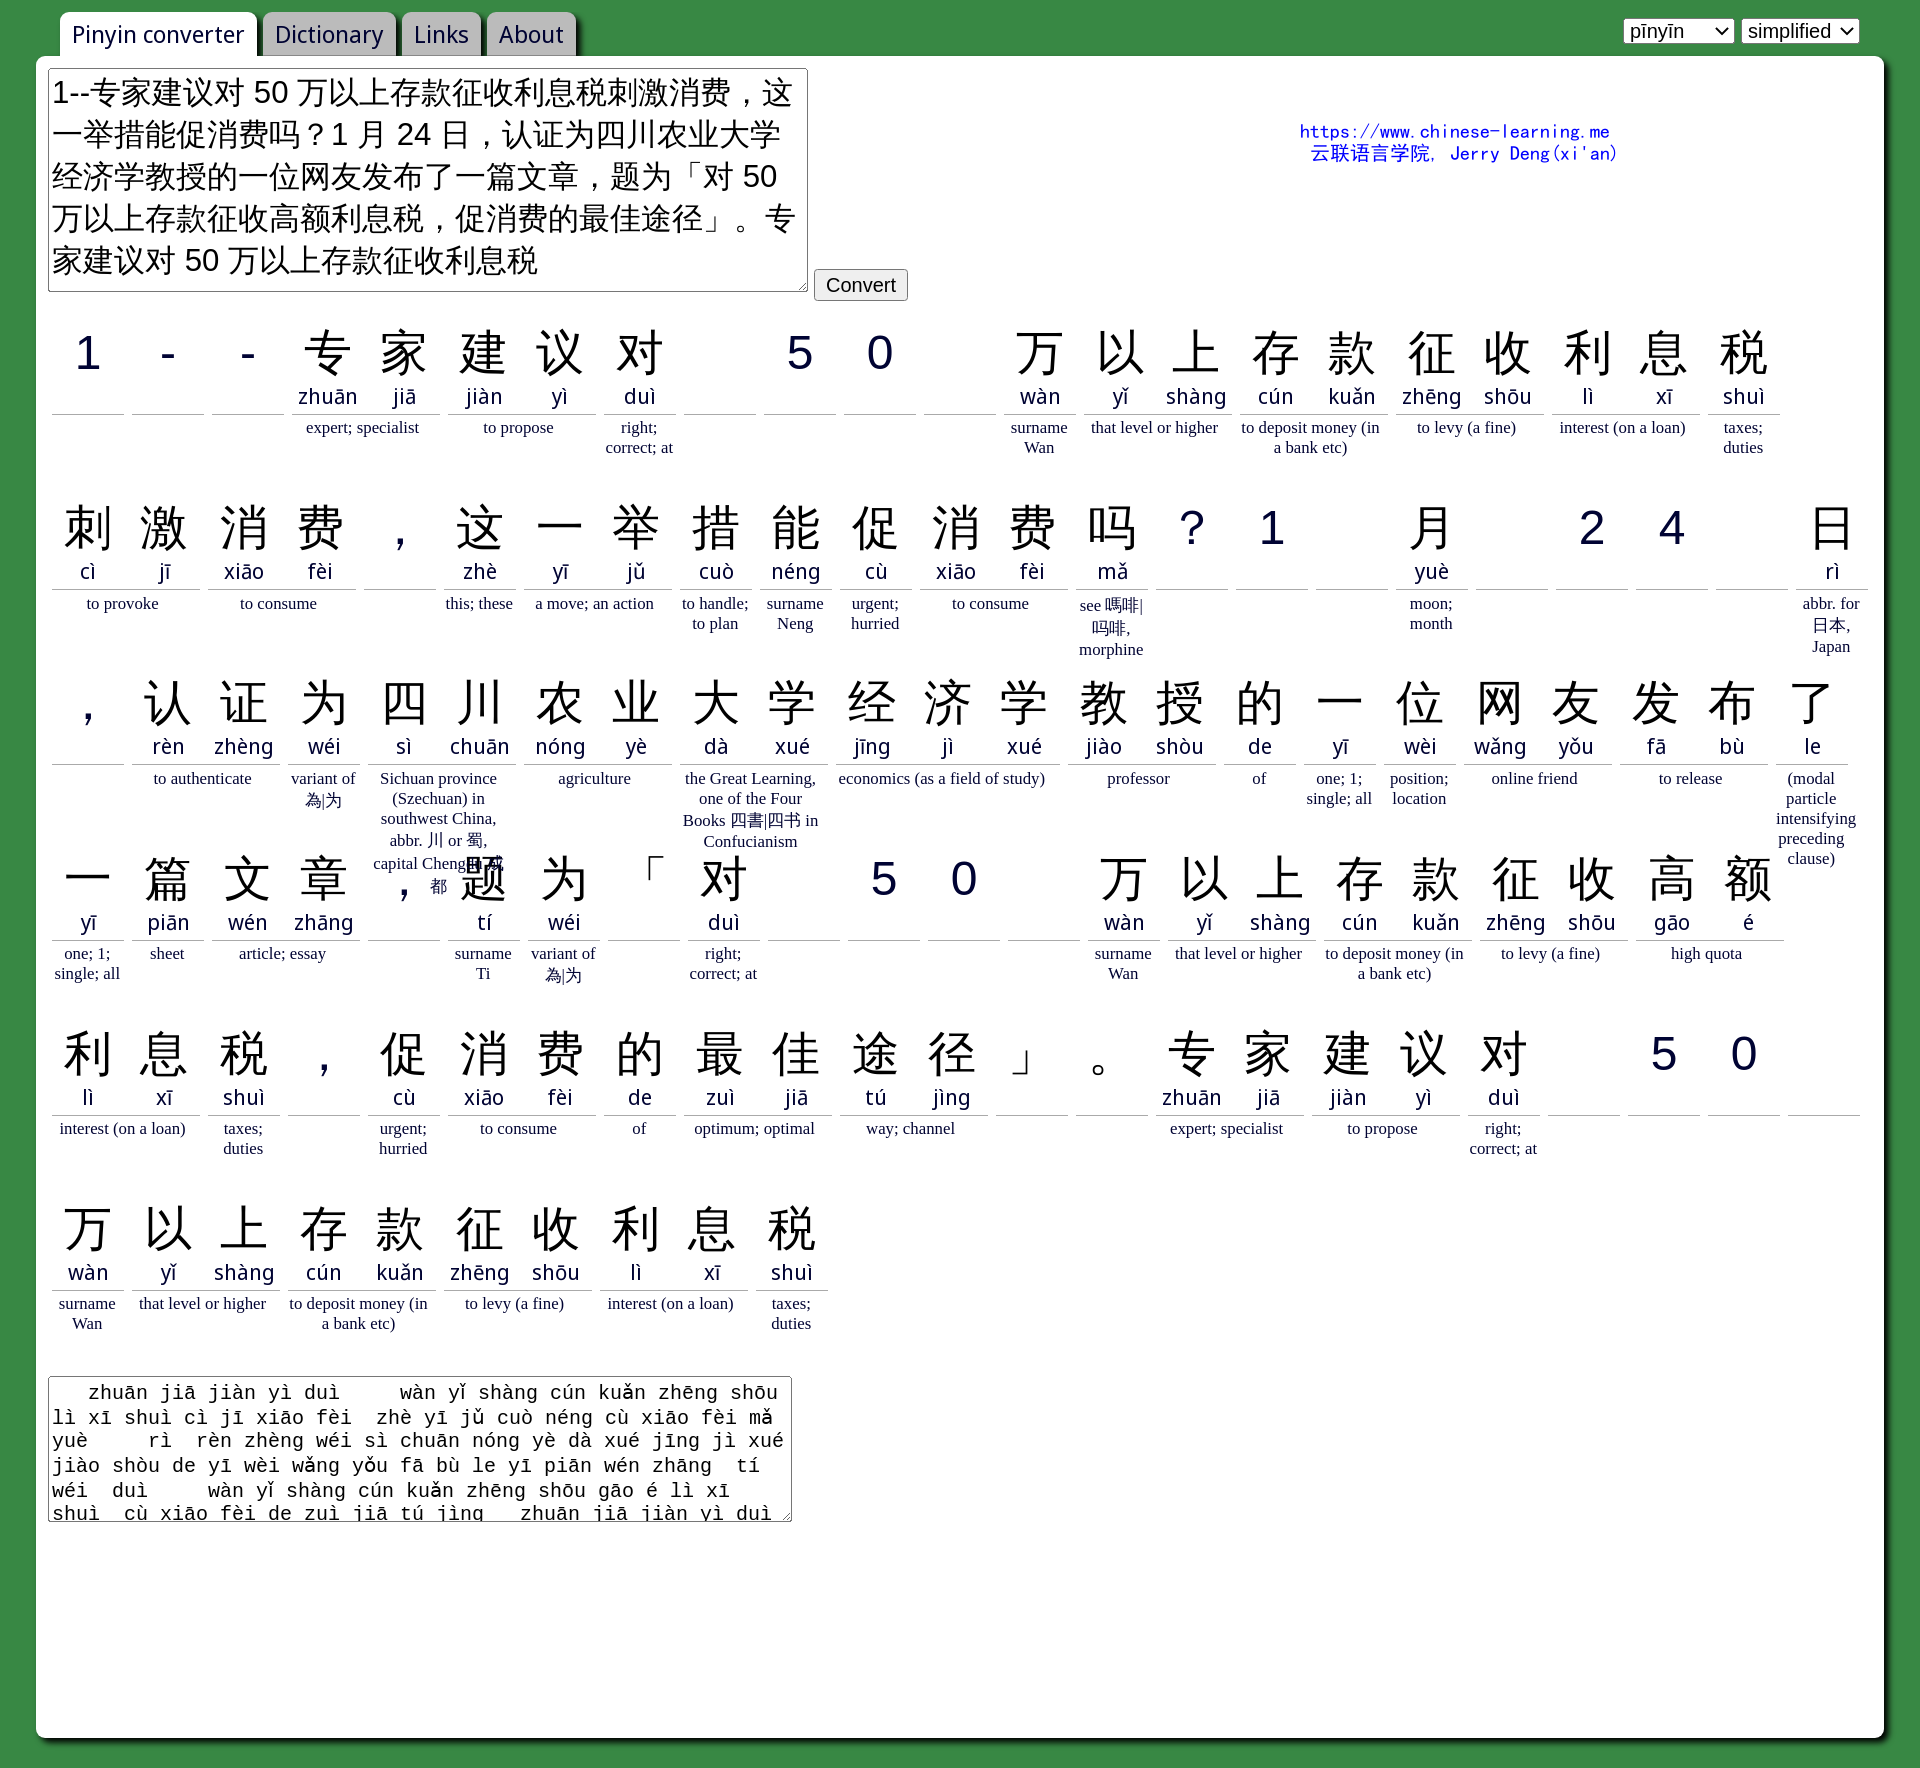1920x1768 pixels.
Task: Click the character 济 with pinyin jì
Action: coord(947,704)
